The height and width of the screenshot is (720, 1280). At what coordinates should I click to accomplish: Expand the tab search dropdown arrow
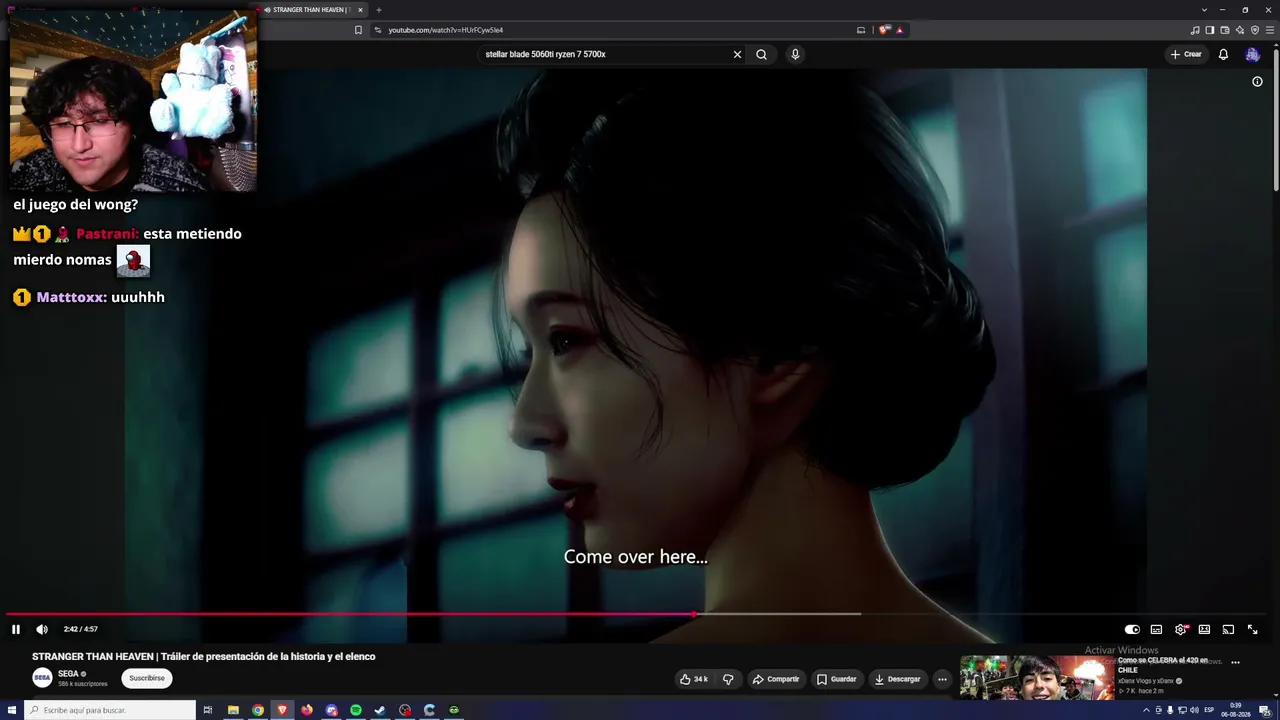(1204, 10)
